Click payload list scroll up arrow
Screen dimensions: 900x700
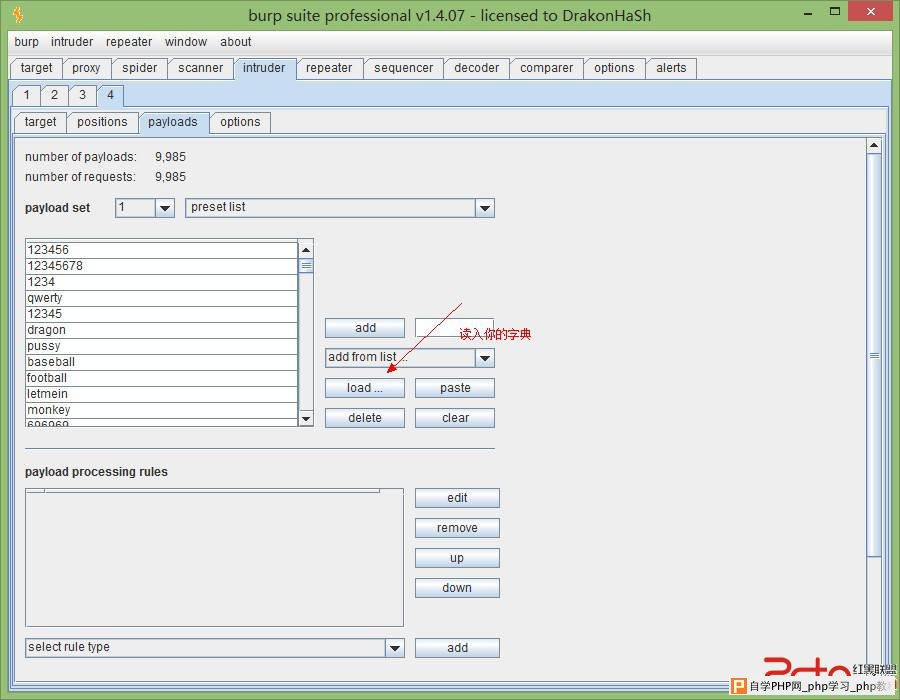[306, 250]
